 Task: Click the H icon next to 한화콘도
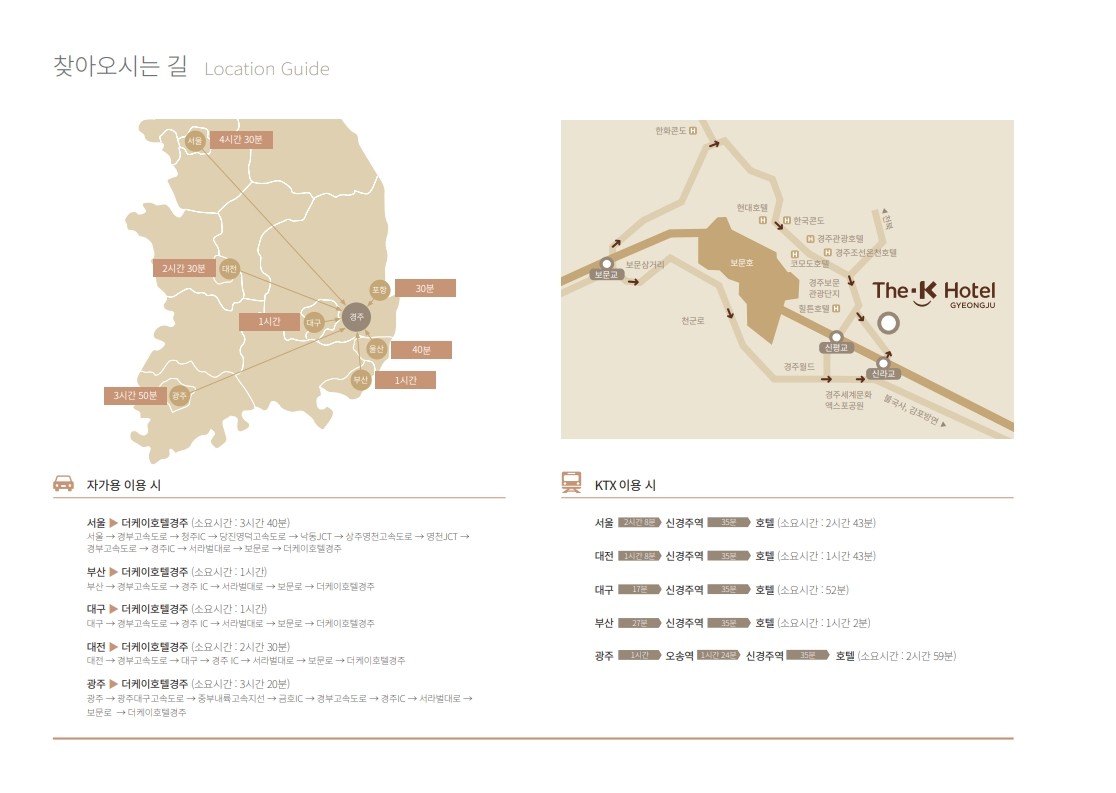696,130
